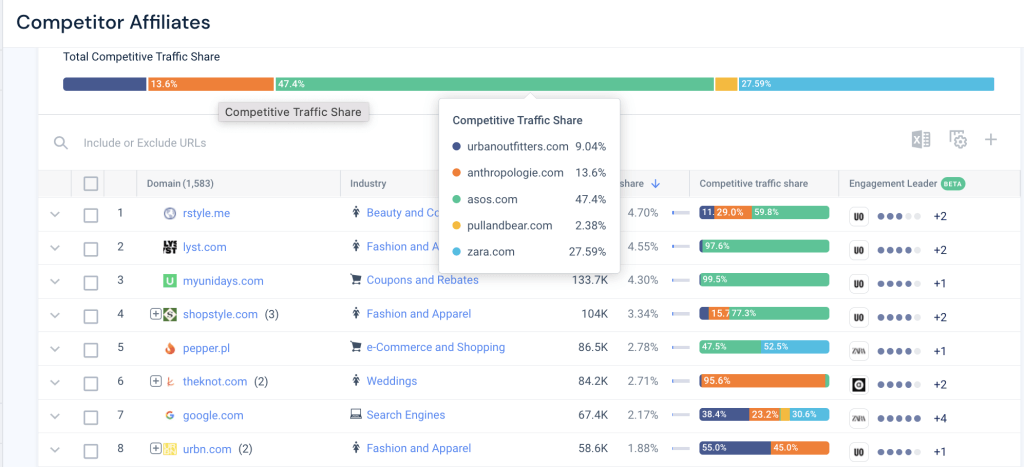Expand row 8 chevron on far left

[x=55, y=449]
